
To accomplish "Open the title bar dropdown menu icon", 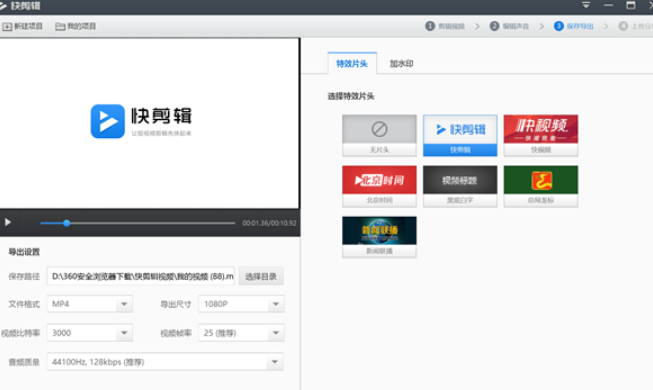I will pos(586,5).
